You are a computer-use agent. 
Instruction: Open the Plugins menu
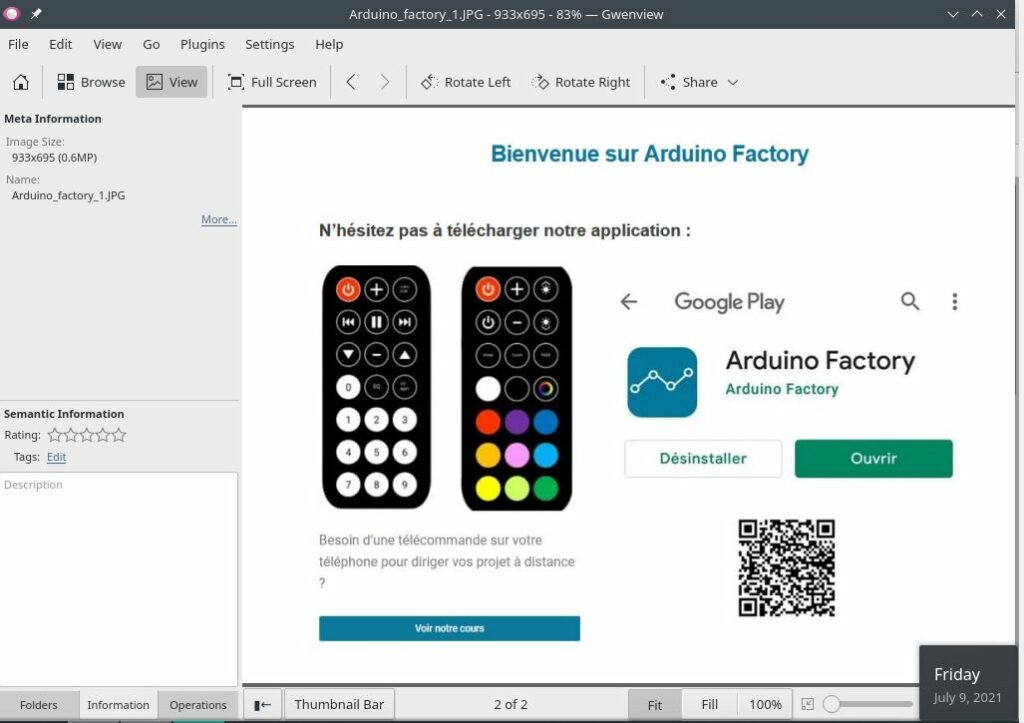tap(202, 44)
